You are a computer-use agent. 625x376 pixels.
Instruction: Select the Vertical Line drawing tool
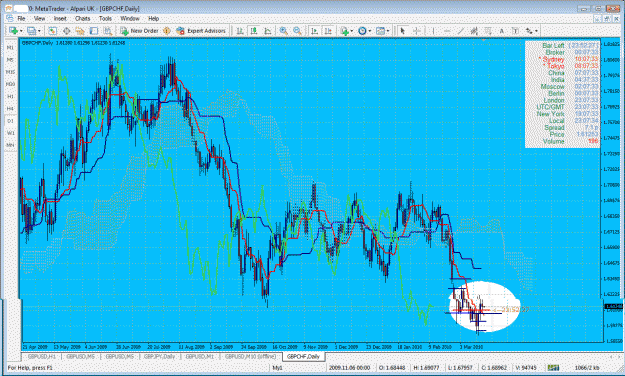[433, 31]
